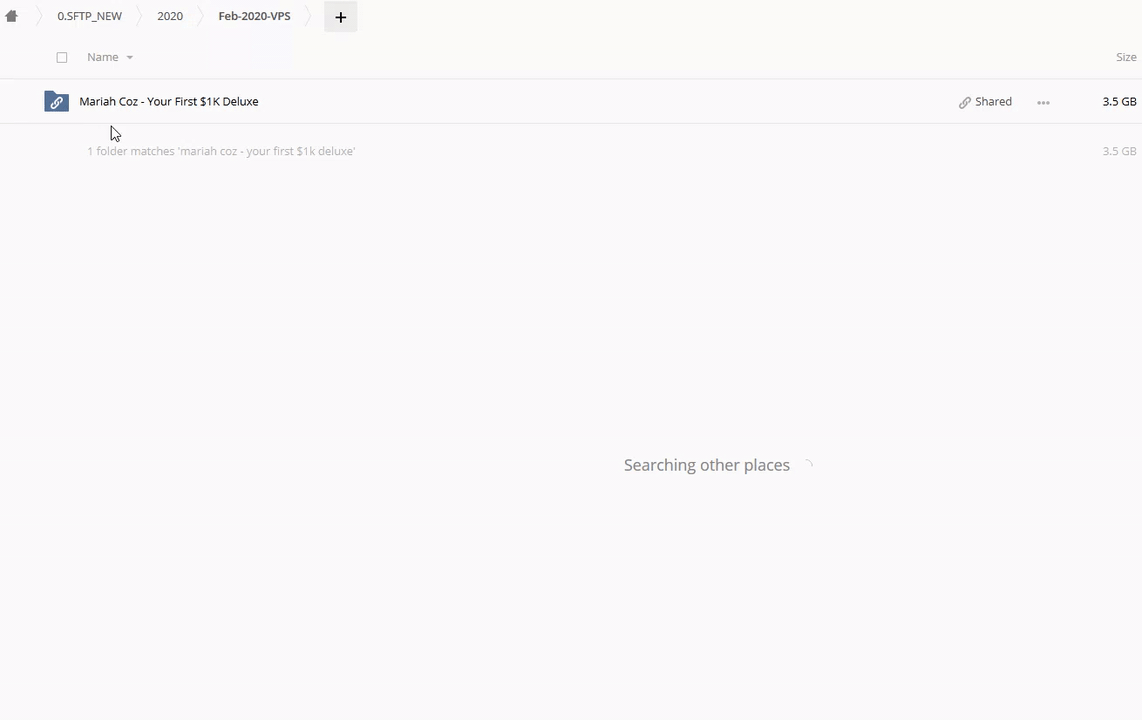Sort files by the Name column

(x=102, y=57)
